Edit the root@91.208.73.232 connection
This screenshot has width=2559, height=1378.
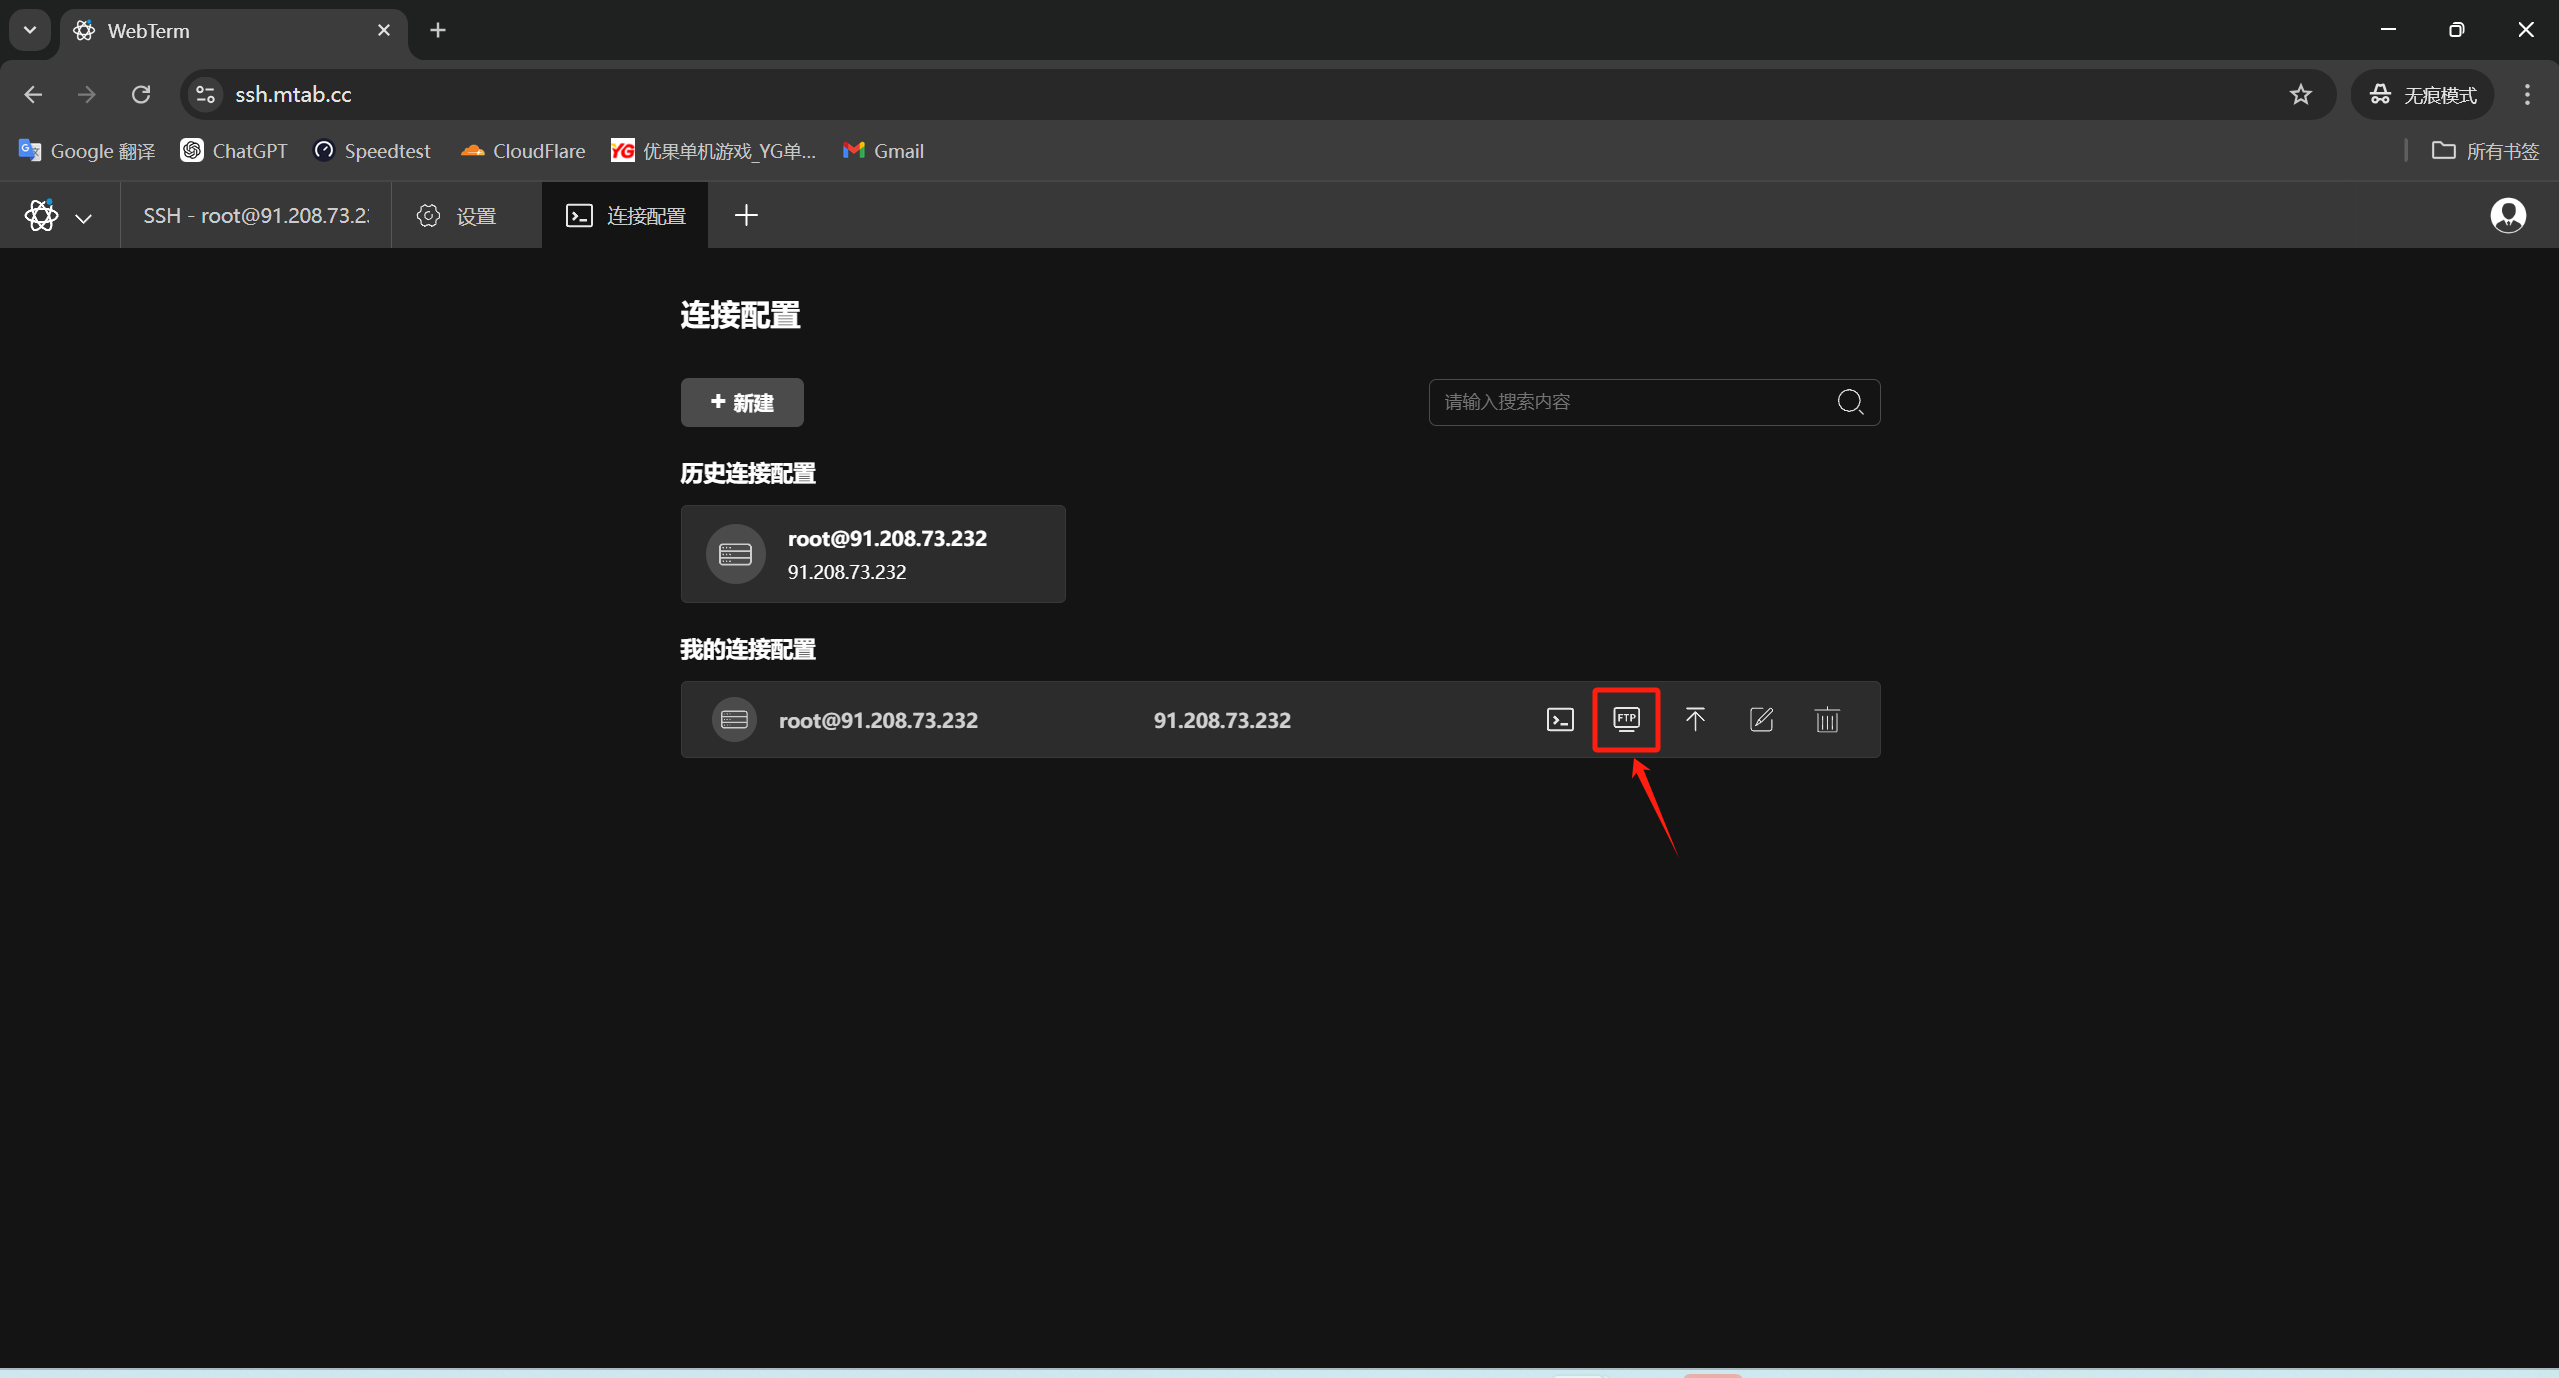pyautogui.click(x=1761, y=720)
